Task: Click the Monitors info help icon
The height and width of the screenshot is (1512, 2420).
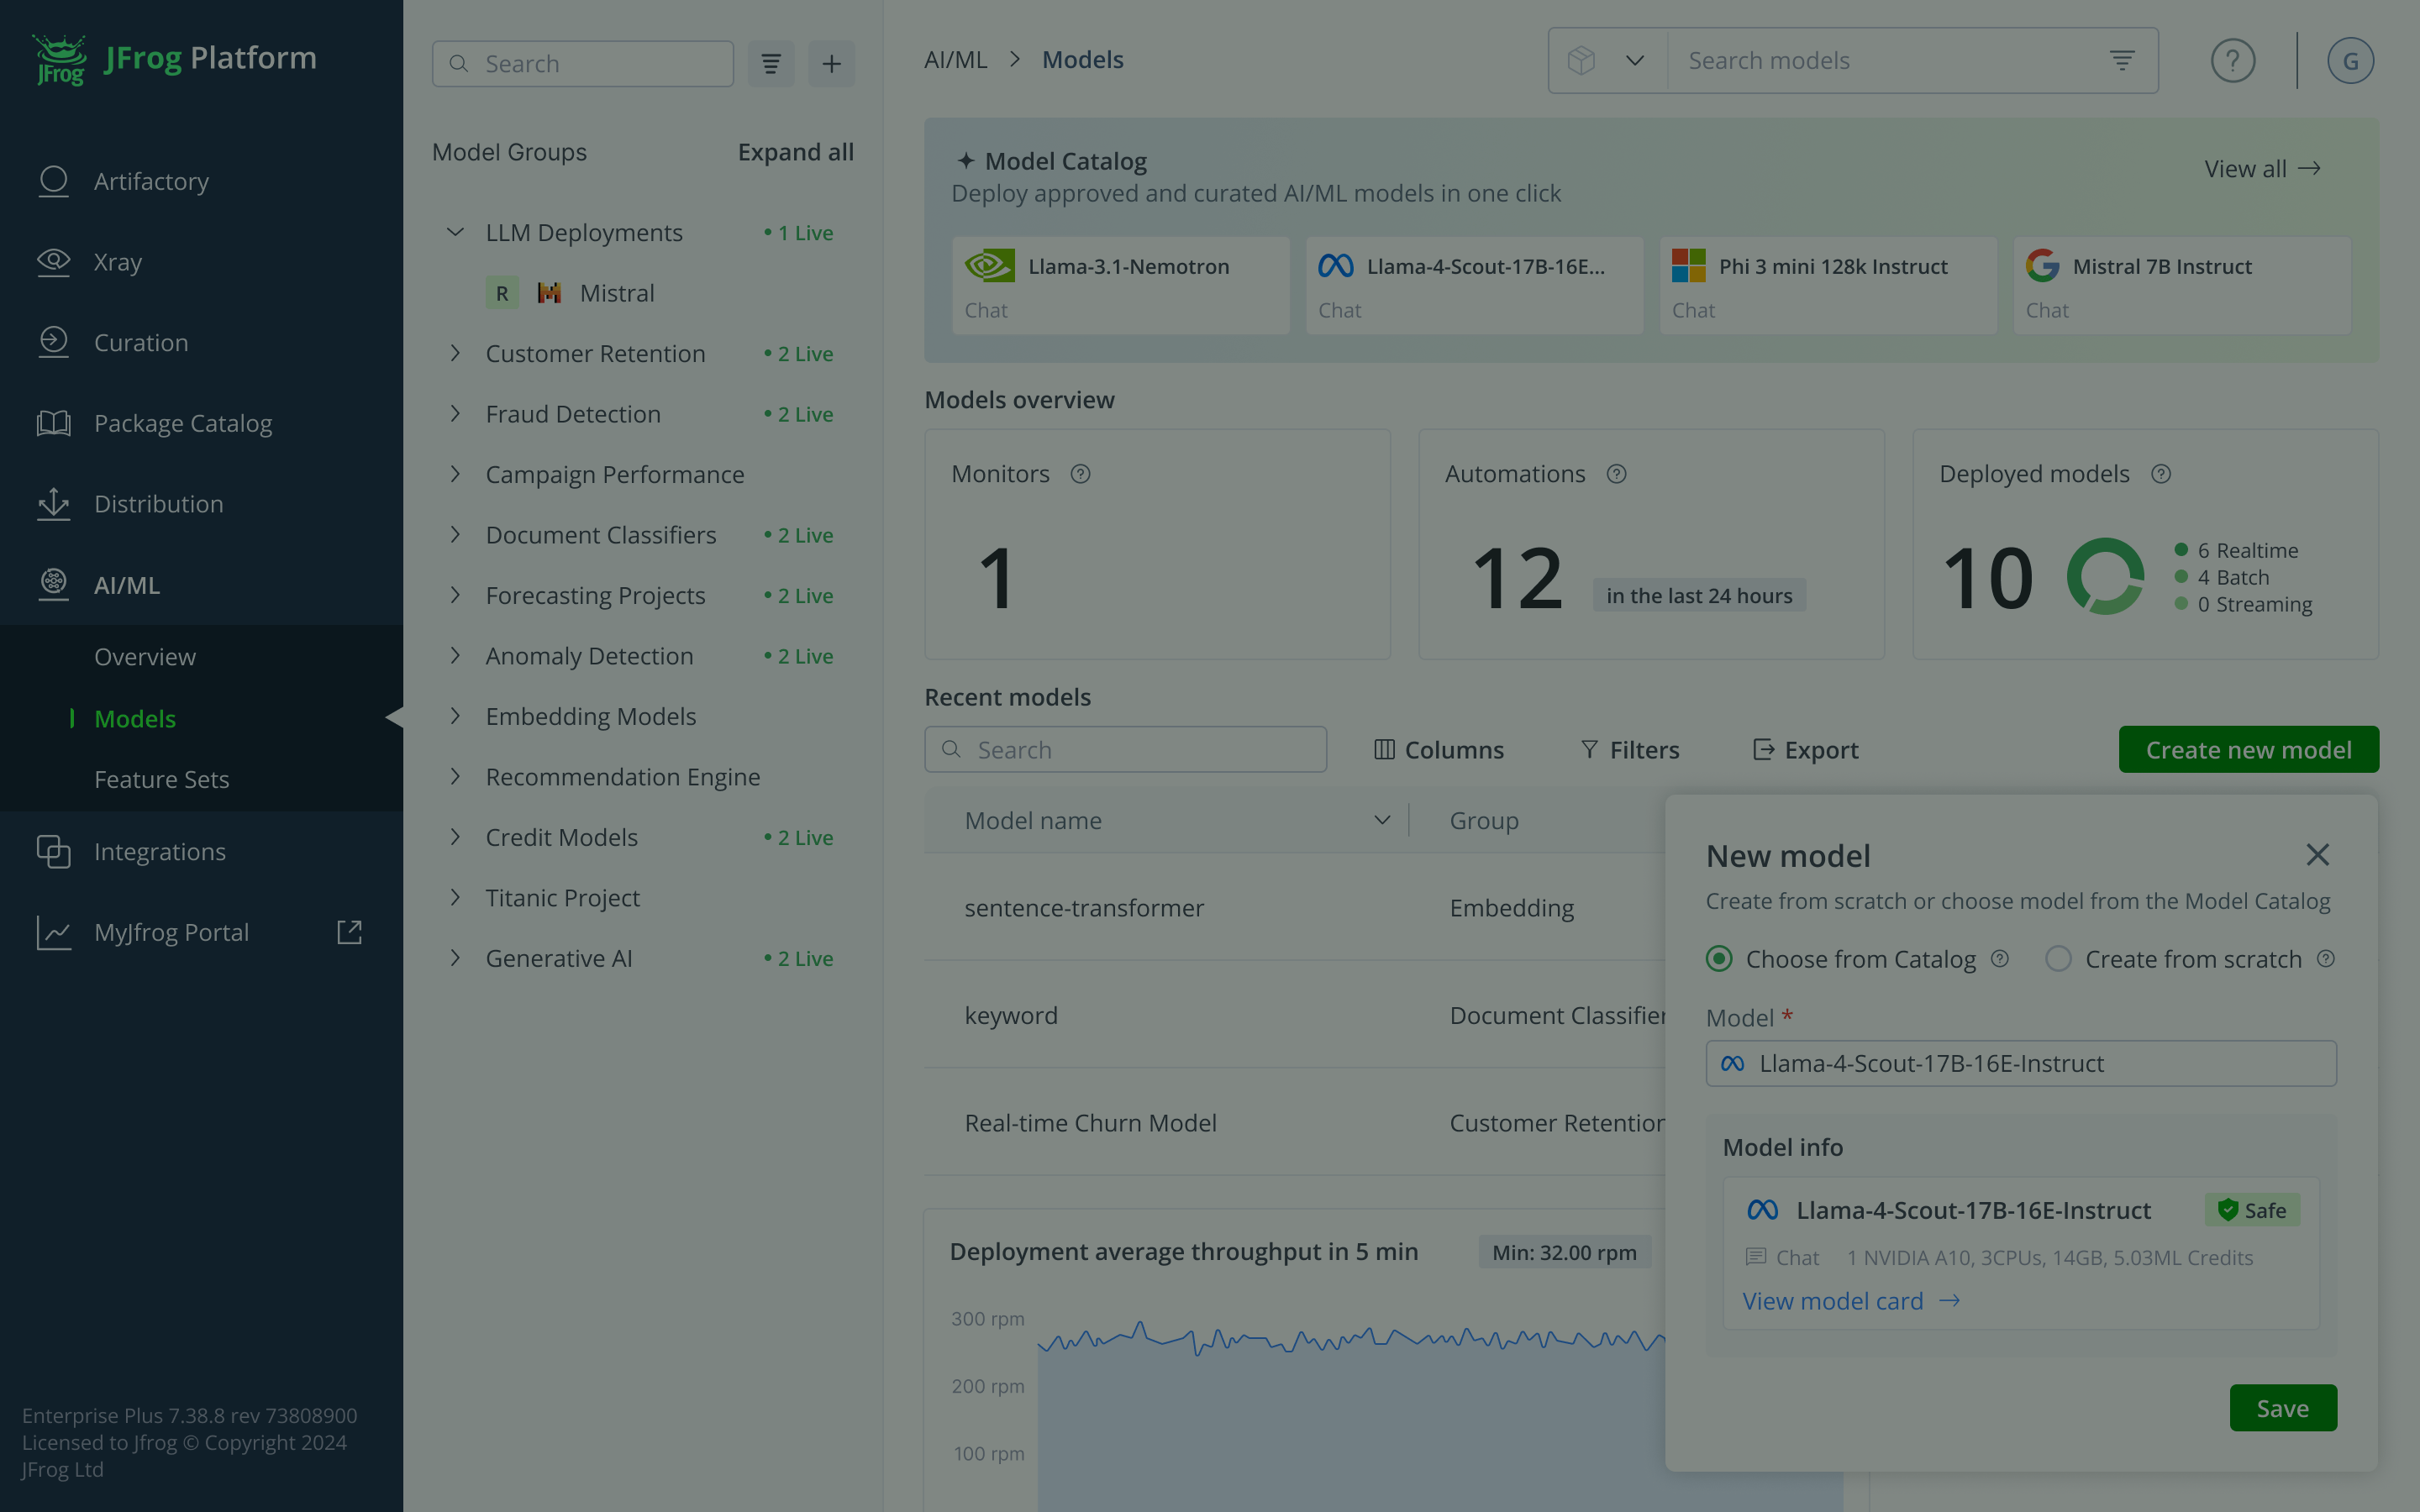Action: click(1080, 474)
